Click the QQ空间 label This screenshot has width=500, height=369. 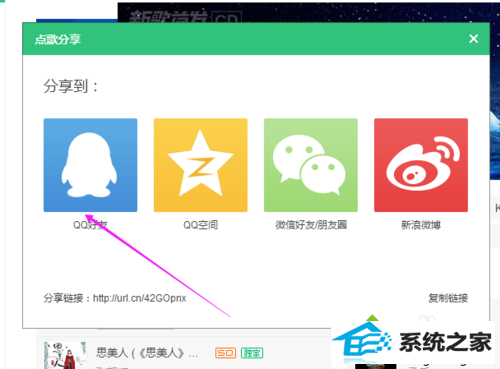201,225
